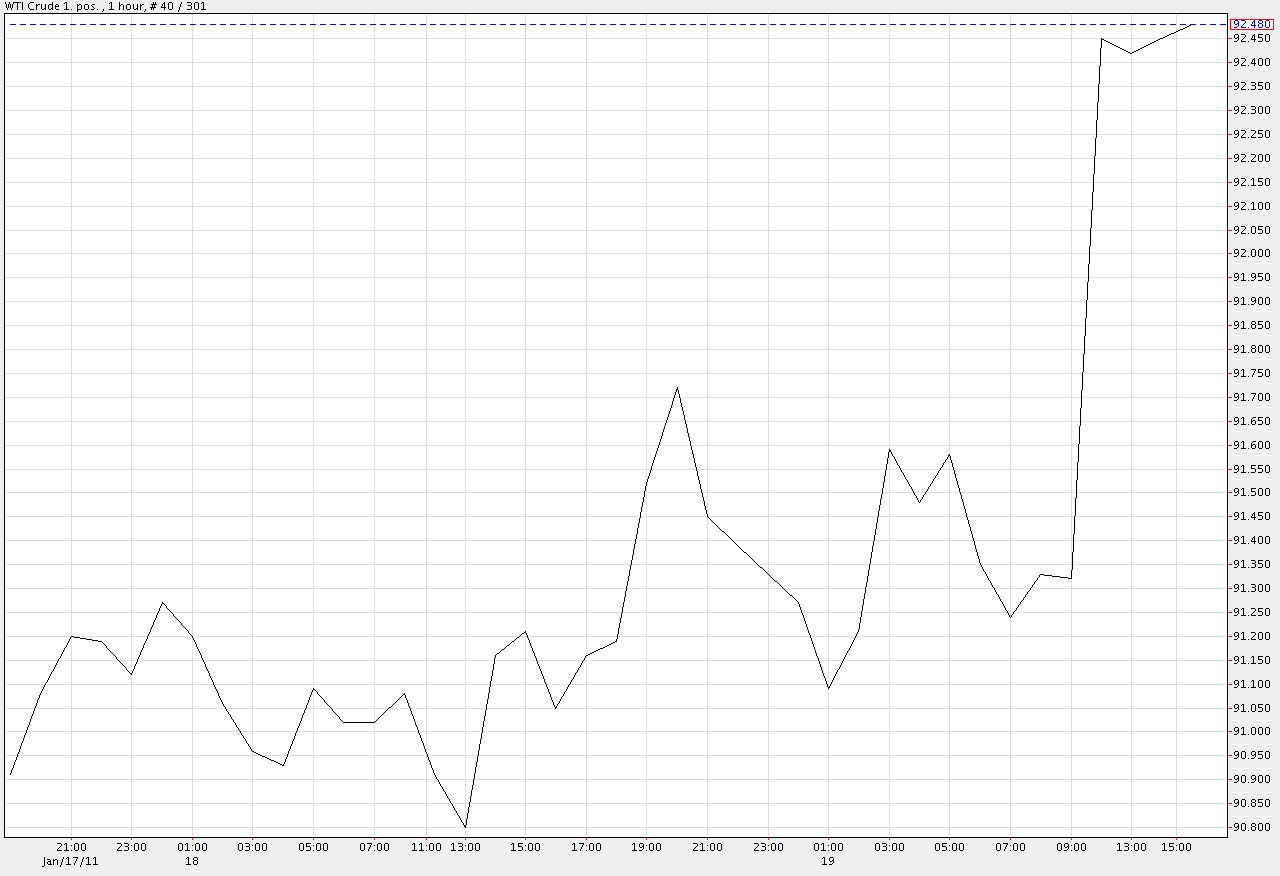Click the 91.500 price axis label
The image size is (1280, 876).
(x=1251, y=492)
